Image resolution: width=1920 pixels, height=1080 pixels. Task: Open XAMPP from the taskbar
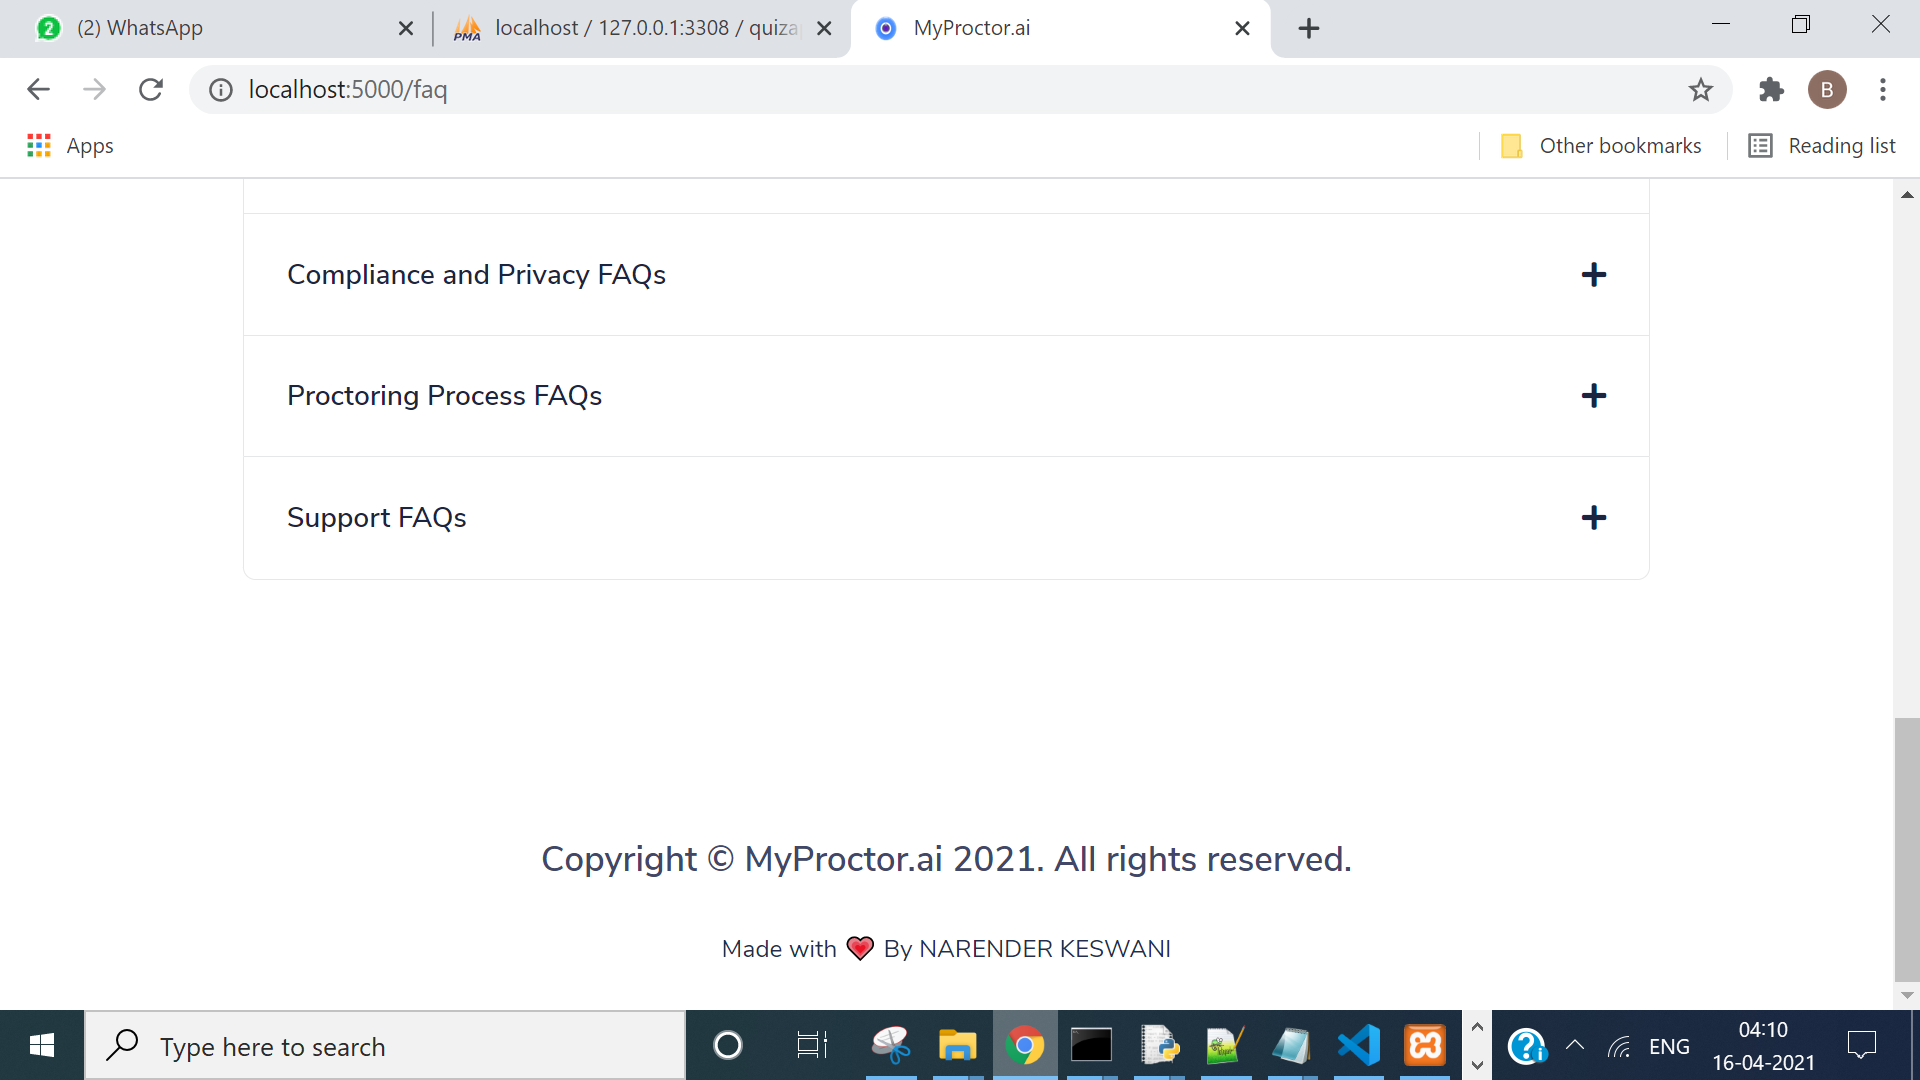click(x=1425, y=1046)
